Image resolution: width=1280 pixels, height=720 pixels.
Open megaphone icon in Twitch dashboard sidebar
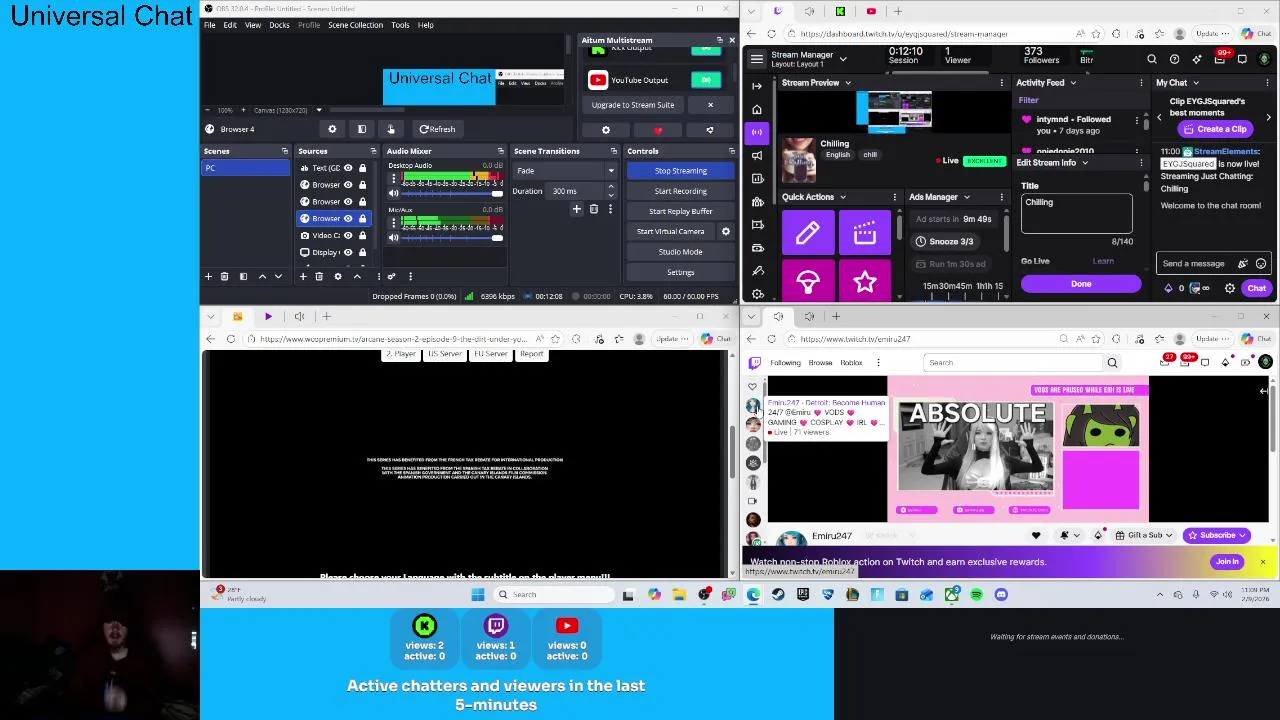click(757, 155)
